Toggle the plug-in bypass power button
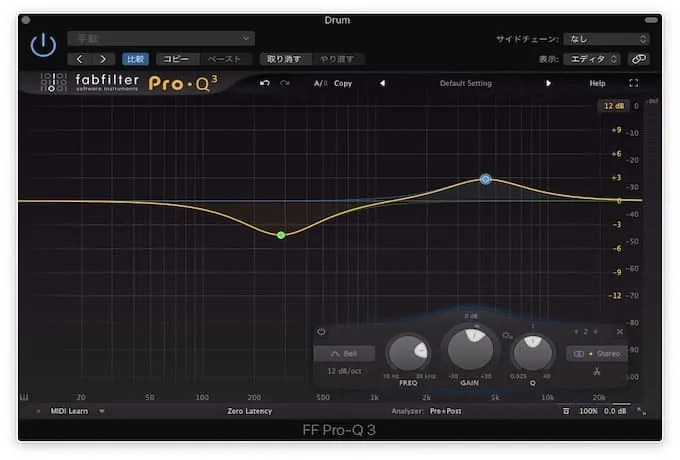This screenshot has width=680, height=460. pos(43,45)
